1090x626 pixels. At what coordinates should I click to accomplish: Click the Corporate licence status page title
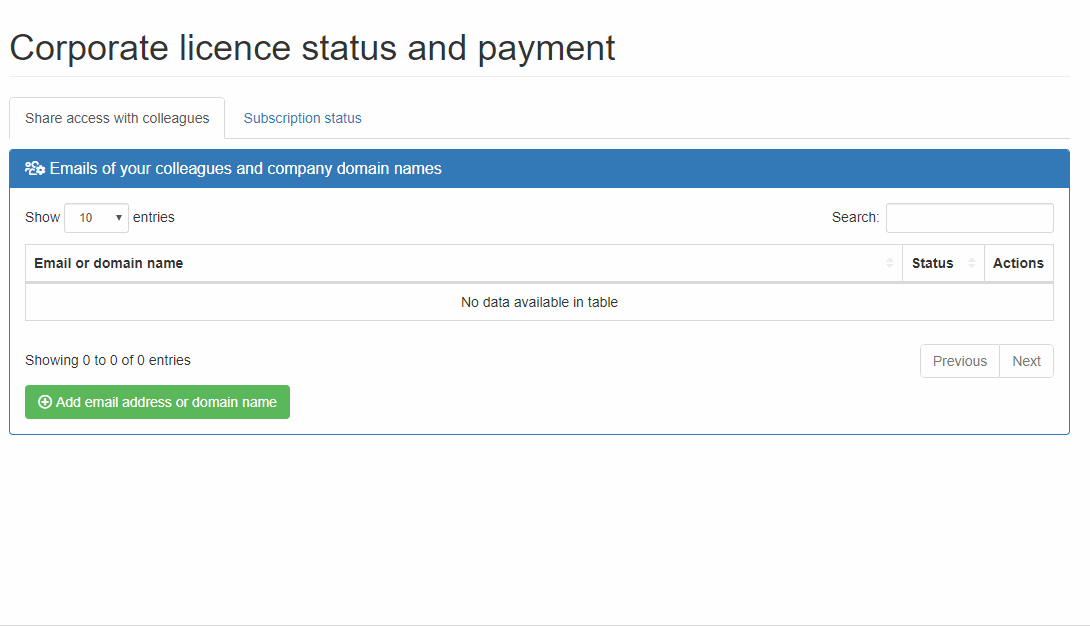312,47
